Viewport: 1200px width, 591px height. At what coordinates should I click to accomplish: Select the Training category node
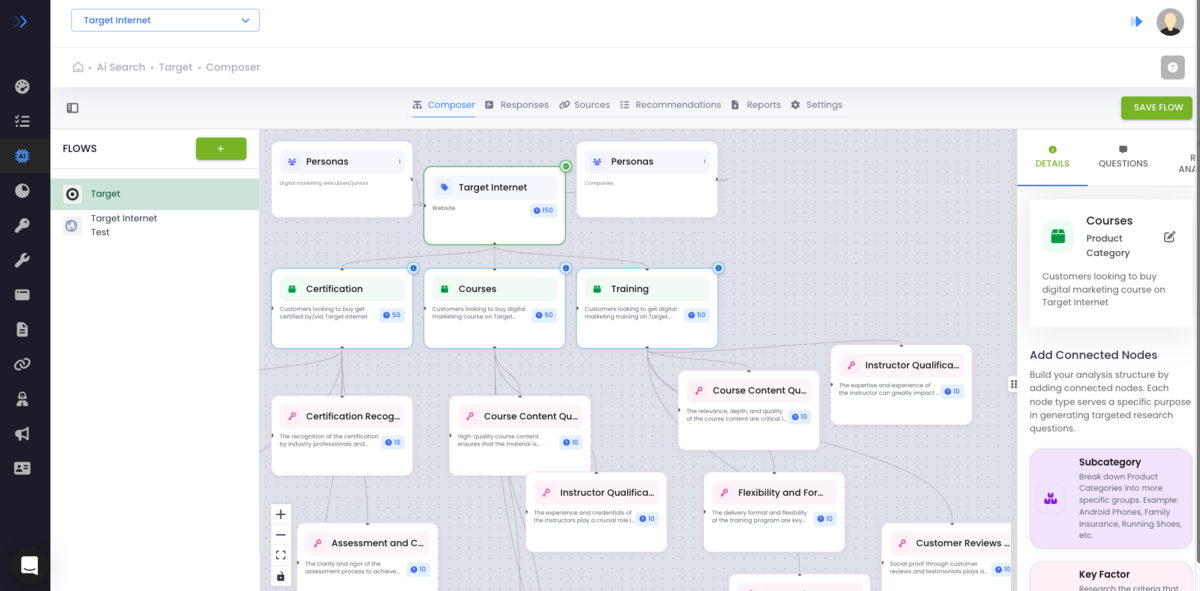[x=647, y=308]
